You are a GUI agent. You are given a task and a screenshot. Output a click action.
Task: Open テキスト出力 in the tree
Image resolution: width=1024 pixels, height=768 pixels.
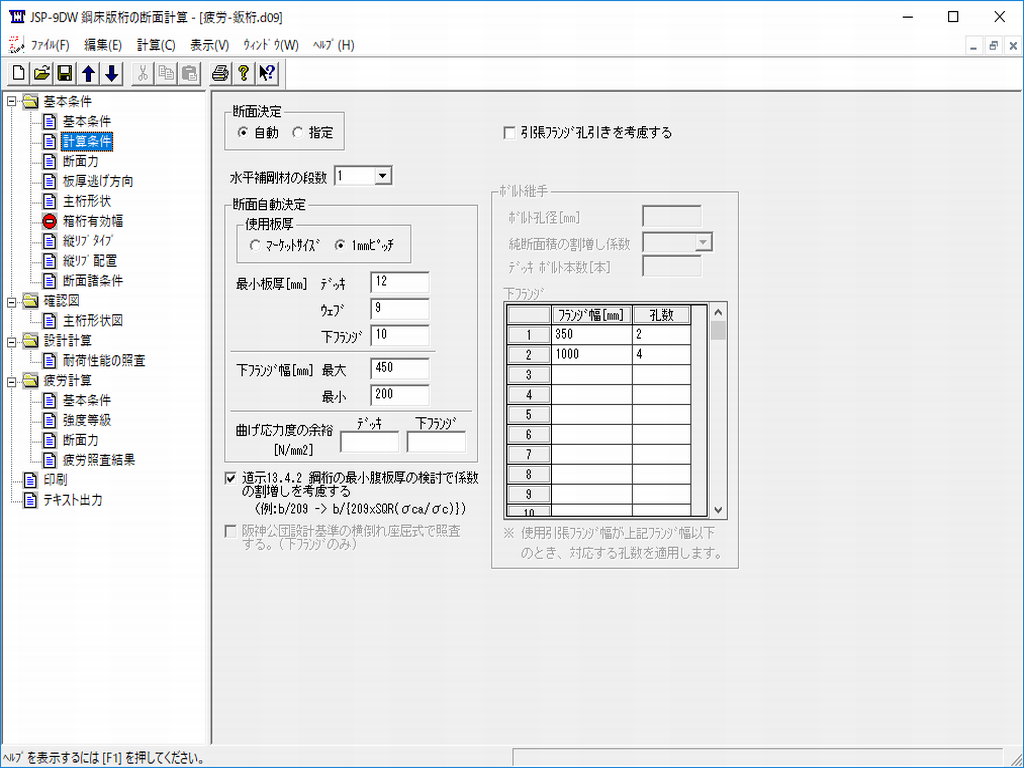tap(71, 500)
